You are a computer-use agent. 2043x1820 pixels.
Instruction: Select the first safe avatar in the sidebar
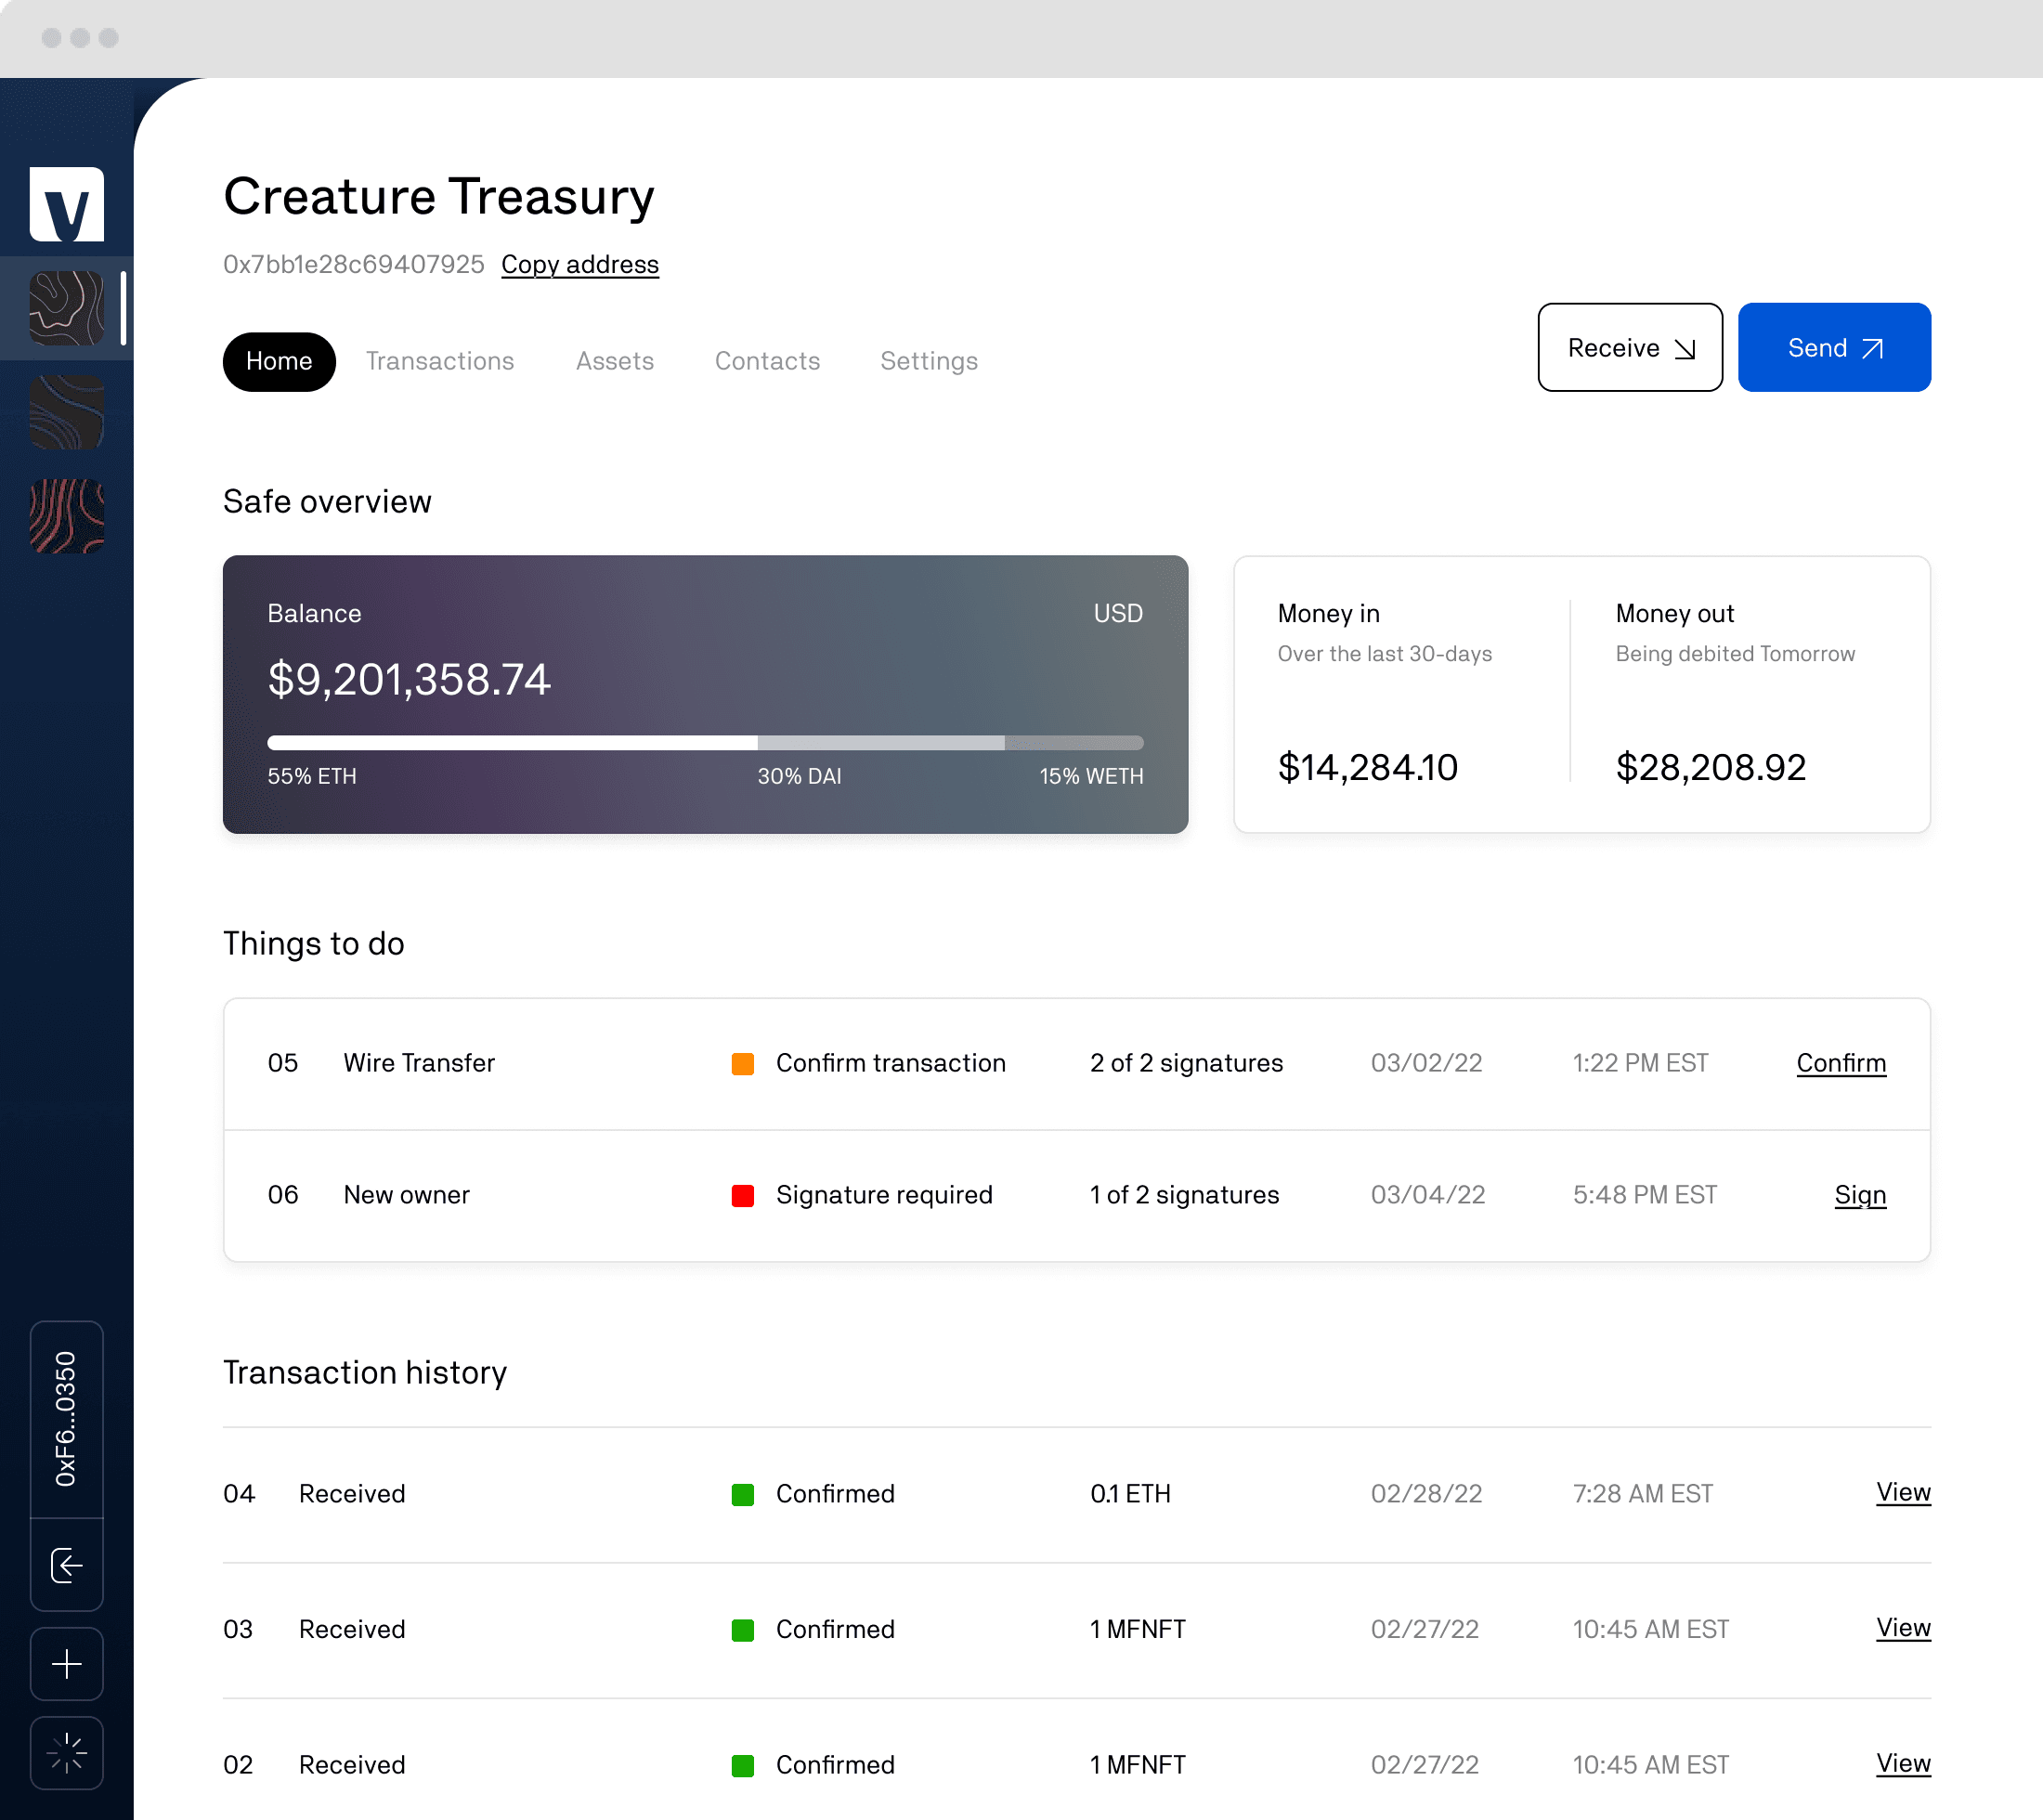[67, 309]
